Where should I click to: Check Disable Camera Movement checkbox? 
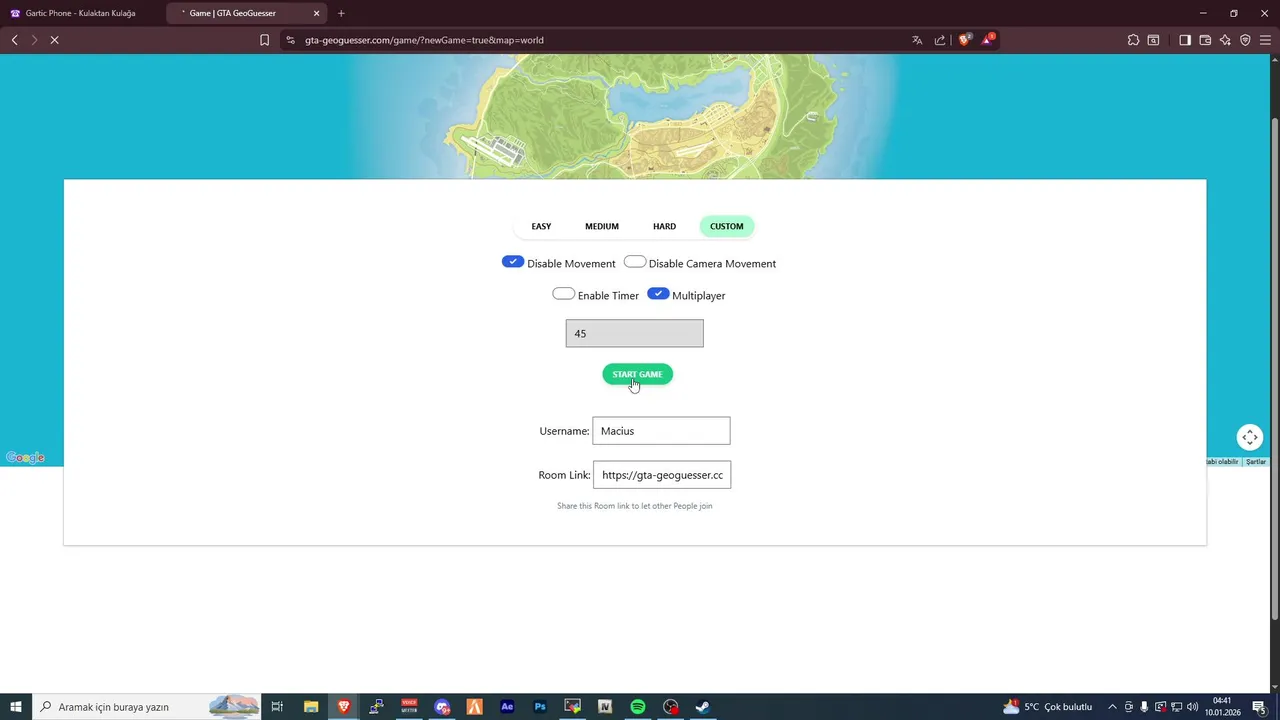coord(635,262)
